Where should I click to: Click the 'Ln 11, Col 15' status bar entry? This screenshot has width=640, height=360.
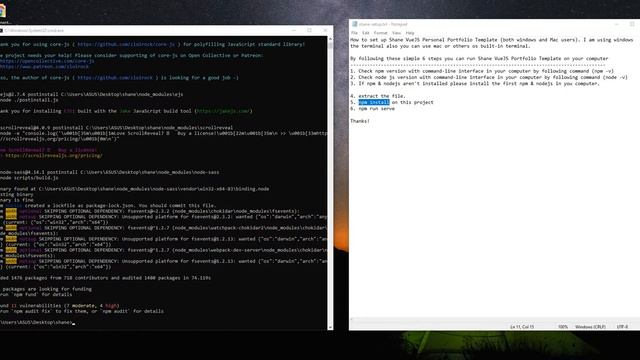(x=522, y=327)
